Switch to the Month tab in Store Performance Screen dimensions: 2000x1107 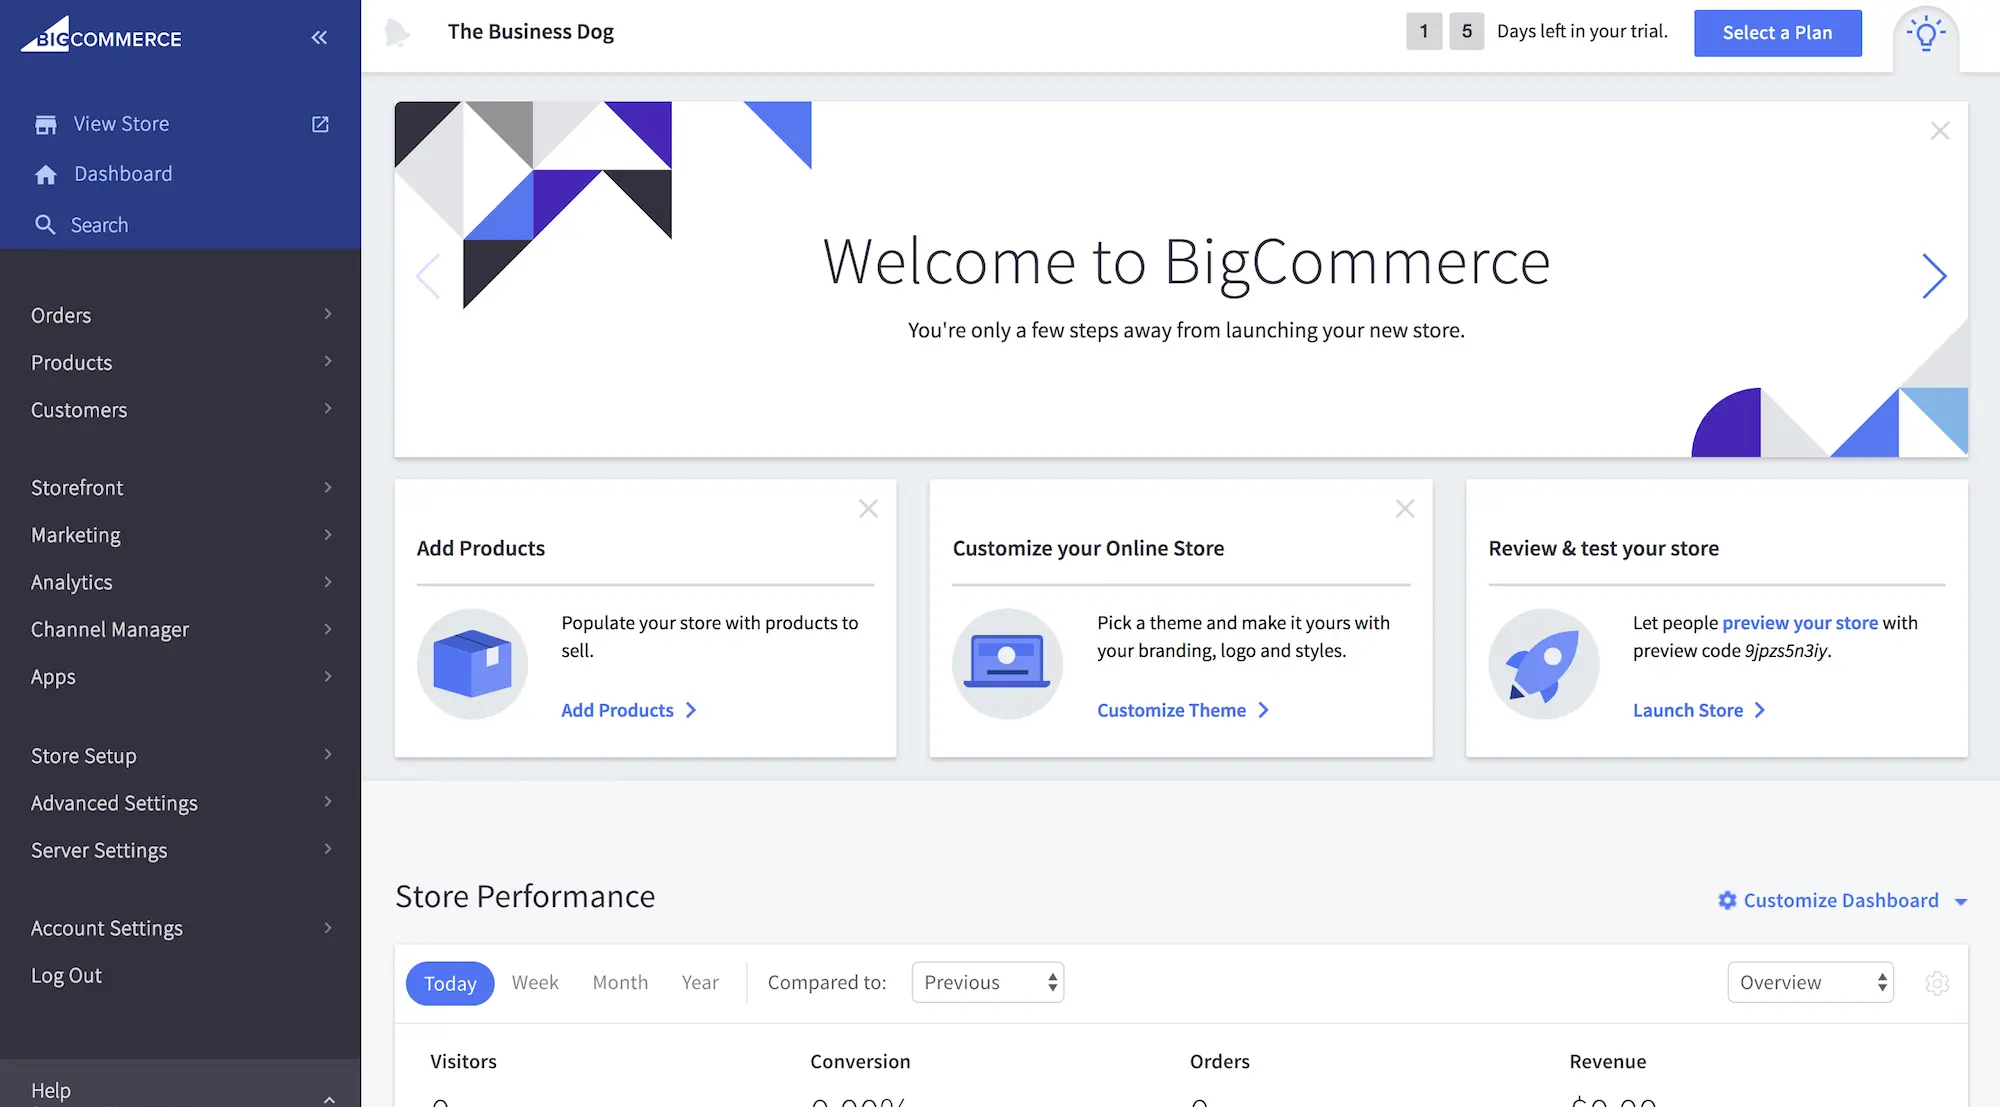point(620,982)
